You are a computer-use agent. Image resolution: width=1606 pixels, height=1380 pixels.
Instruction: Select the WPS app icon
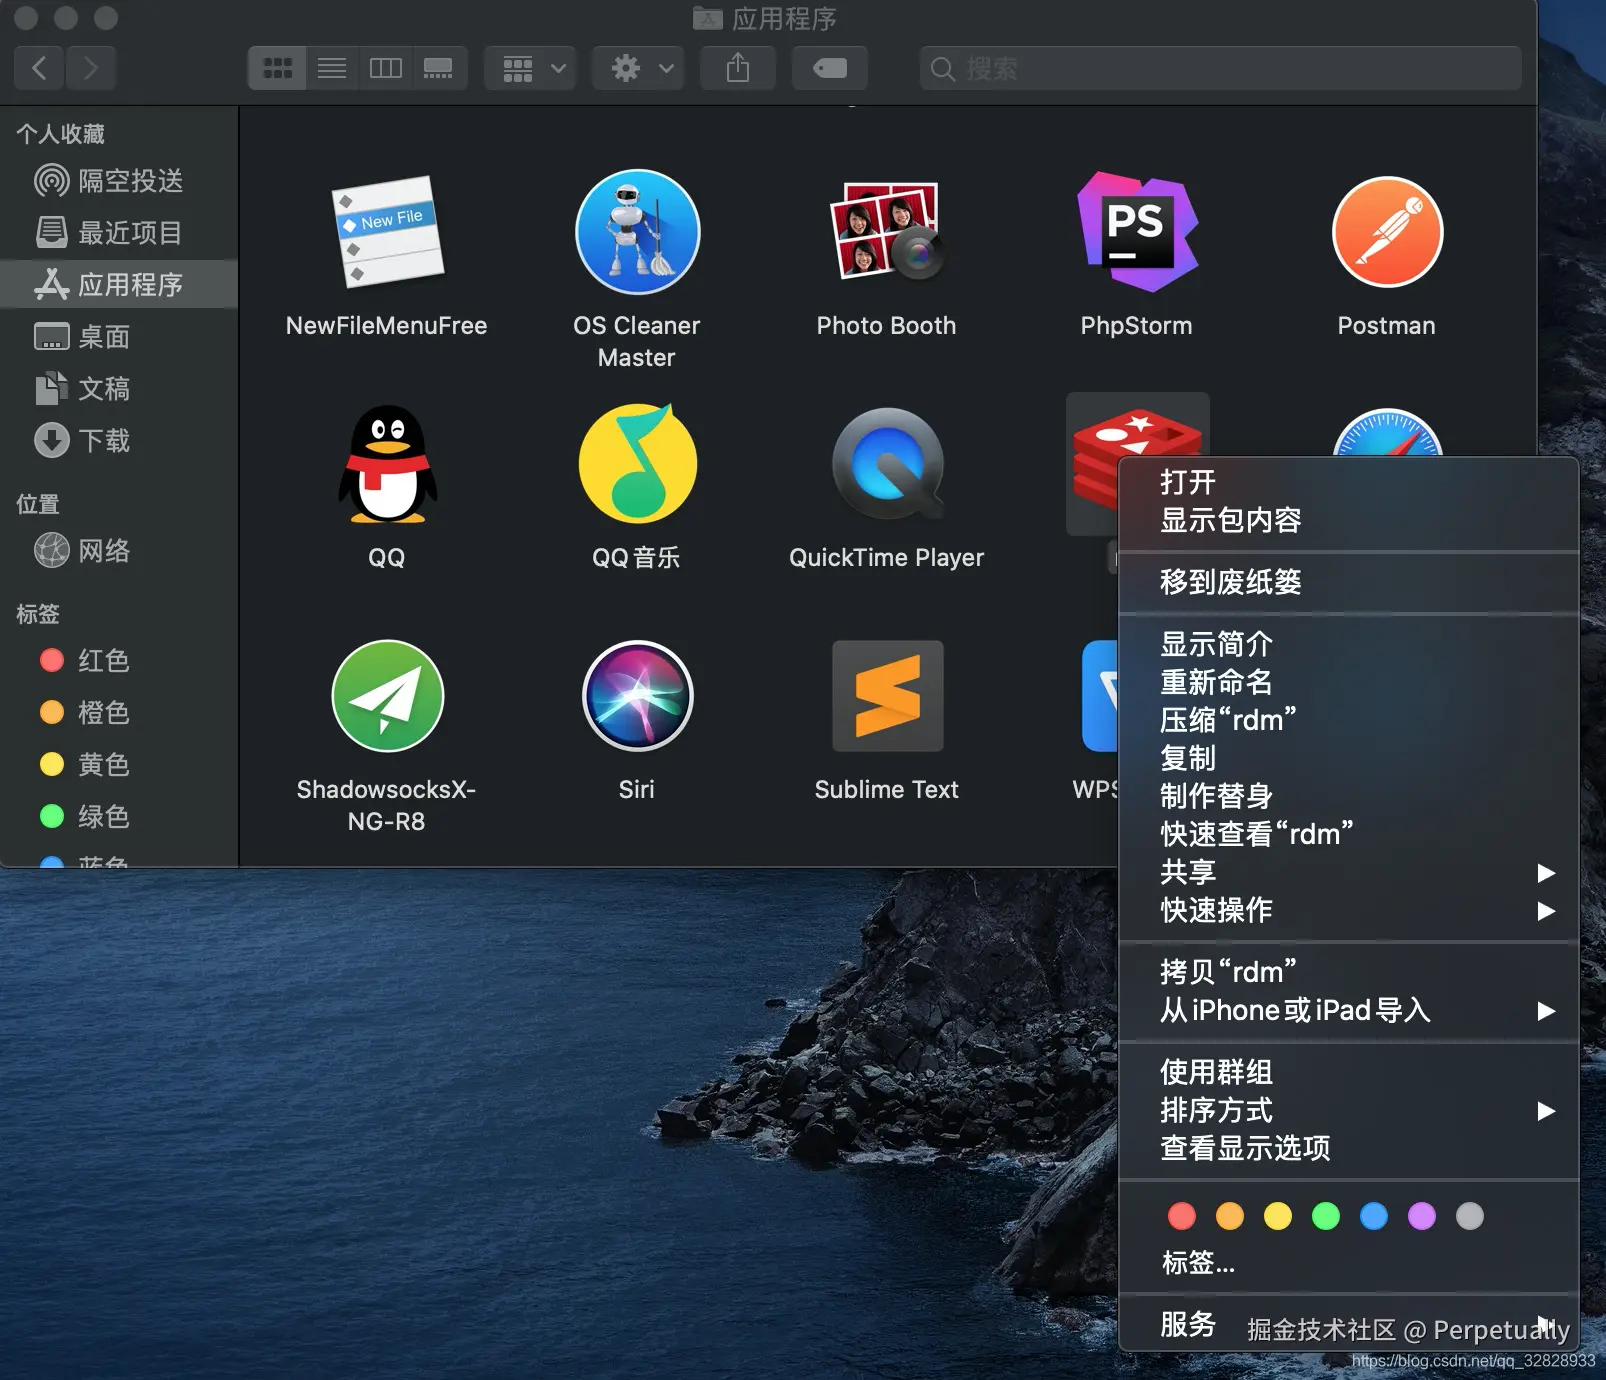pos(1099,696)
